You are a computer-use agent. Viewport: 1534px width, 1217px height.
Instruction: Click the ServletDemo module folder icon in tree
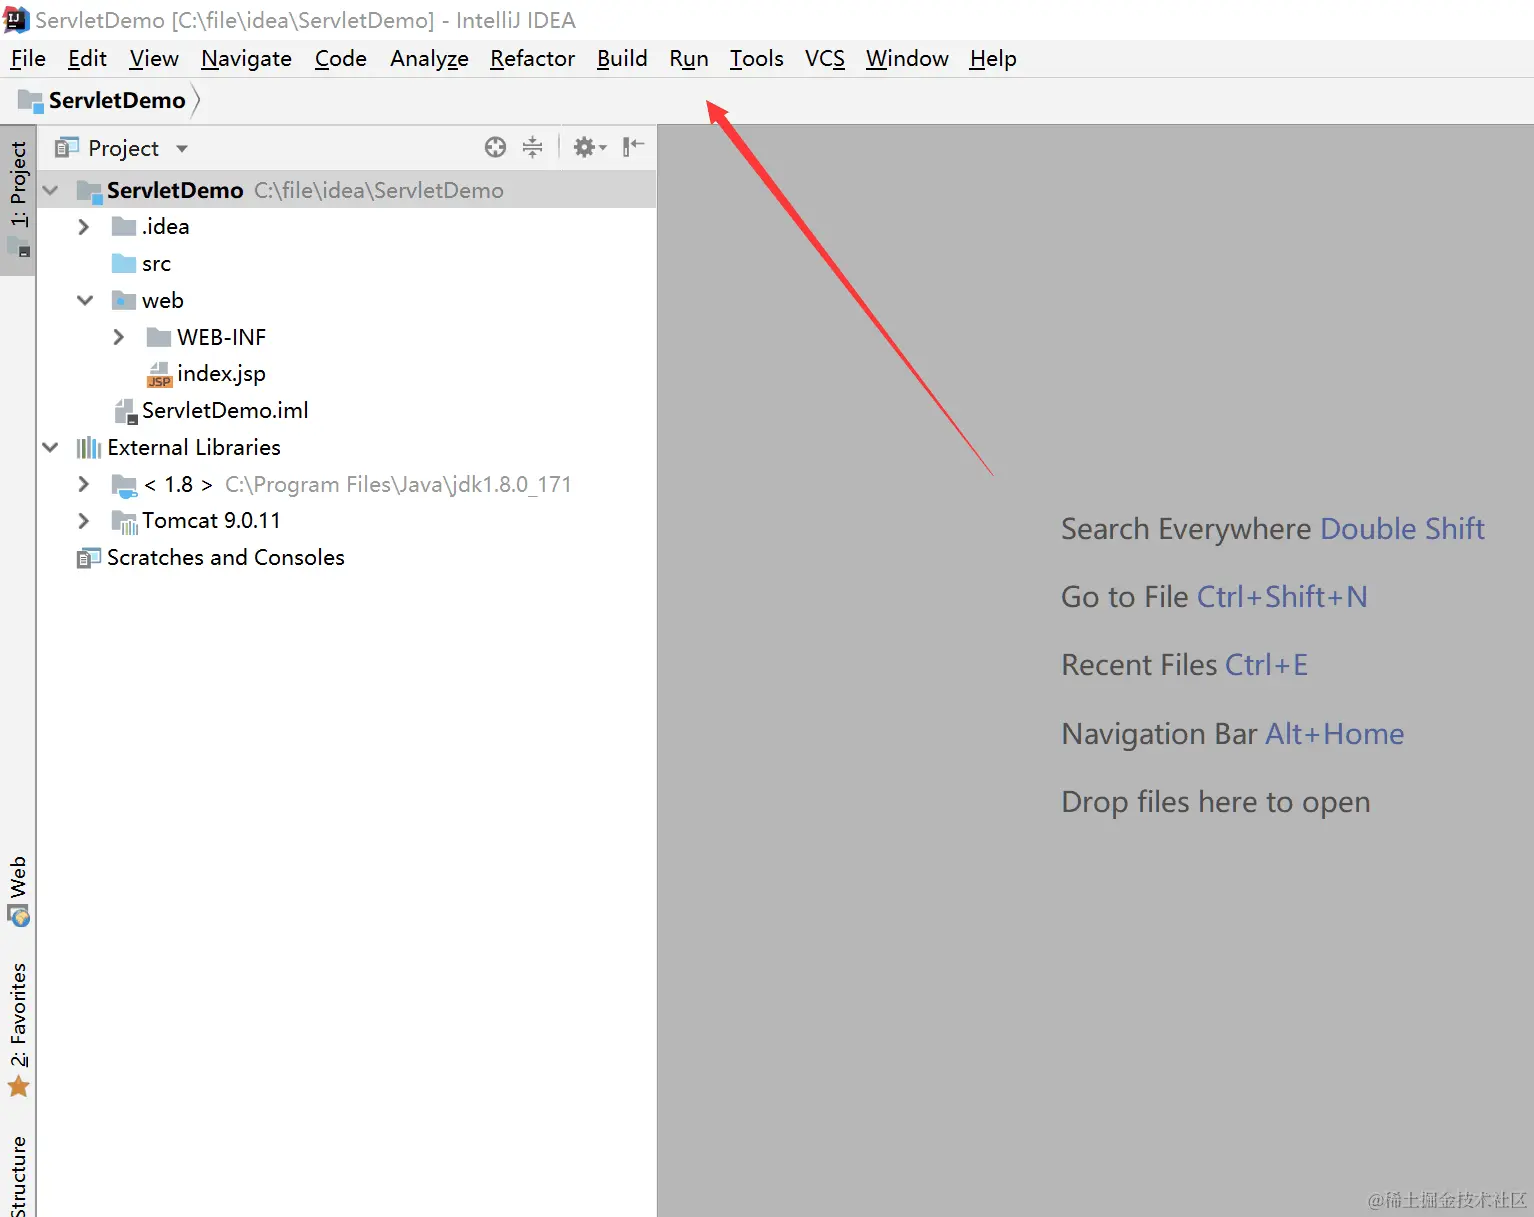(89, 191)
